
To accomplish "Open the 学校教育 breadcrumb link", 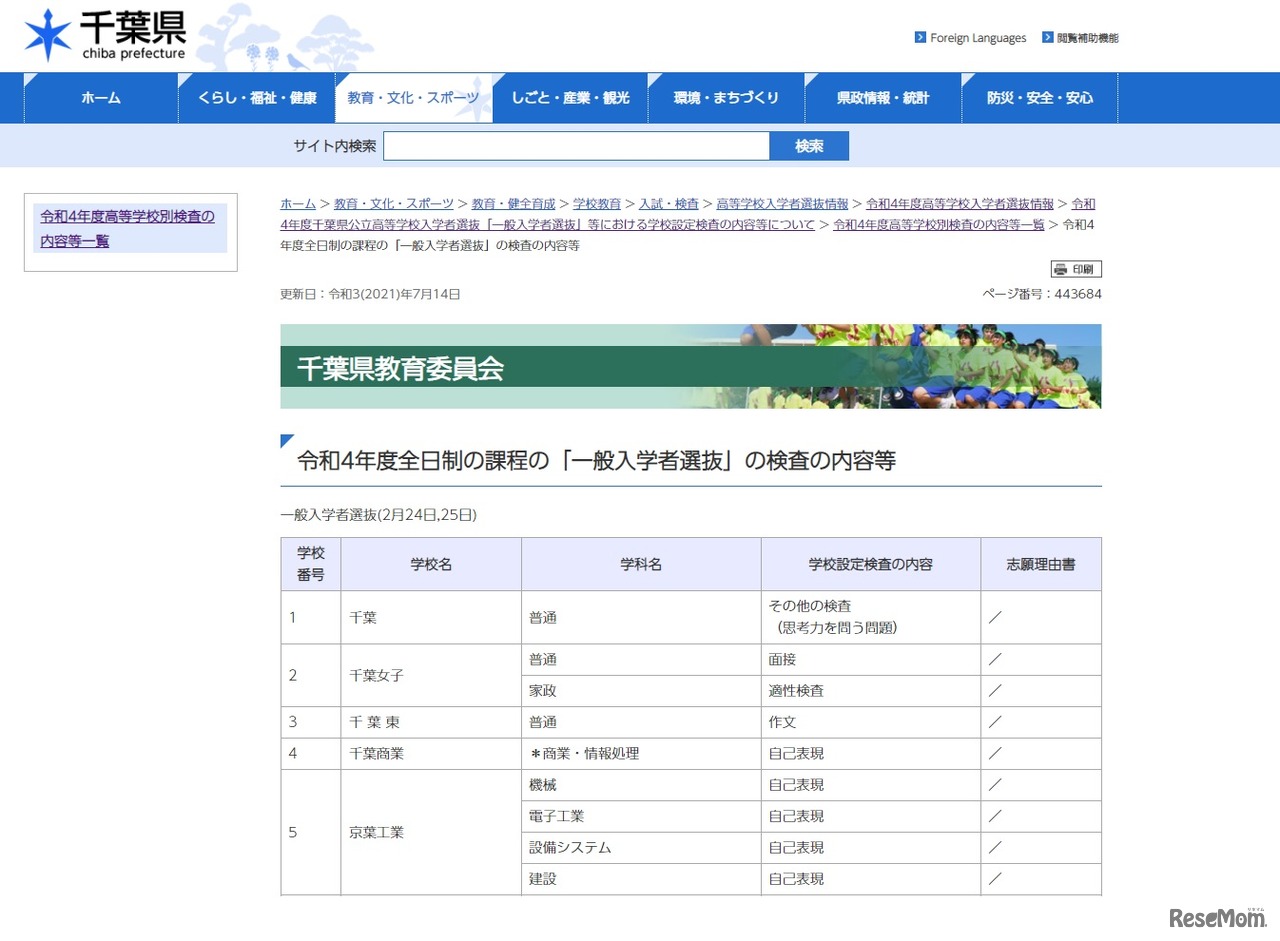I will coord(597,203).
